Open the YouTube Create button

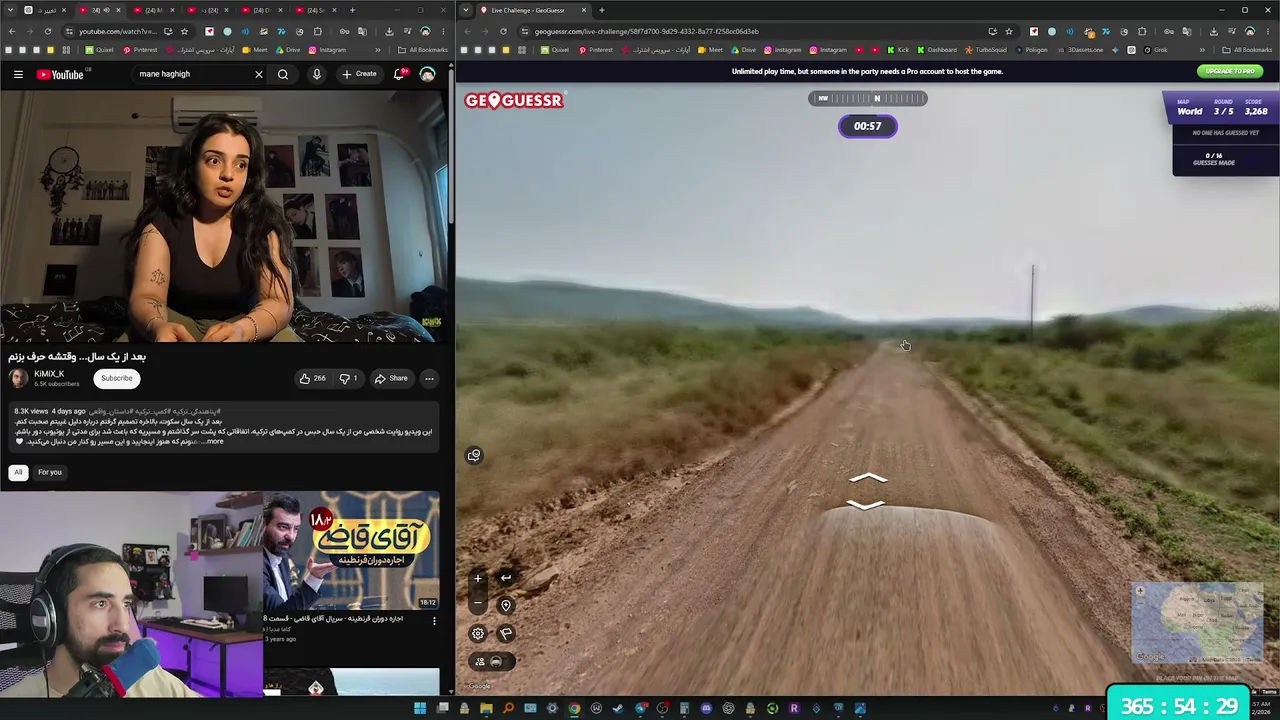359,74
